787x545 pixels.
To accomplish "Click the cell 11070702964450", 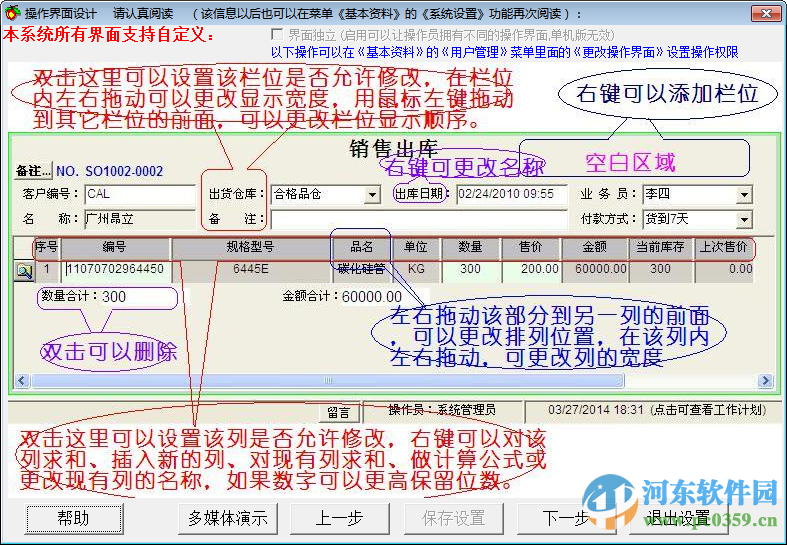I will point(116,270).
